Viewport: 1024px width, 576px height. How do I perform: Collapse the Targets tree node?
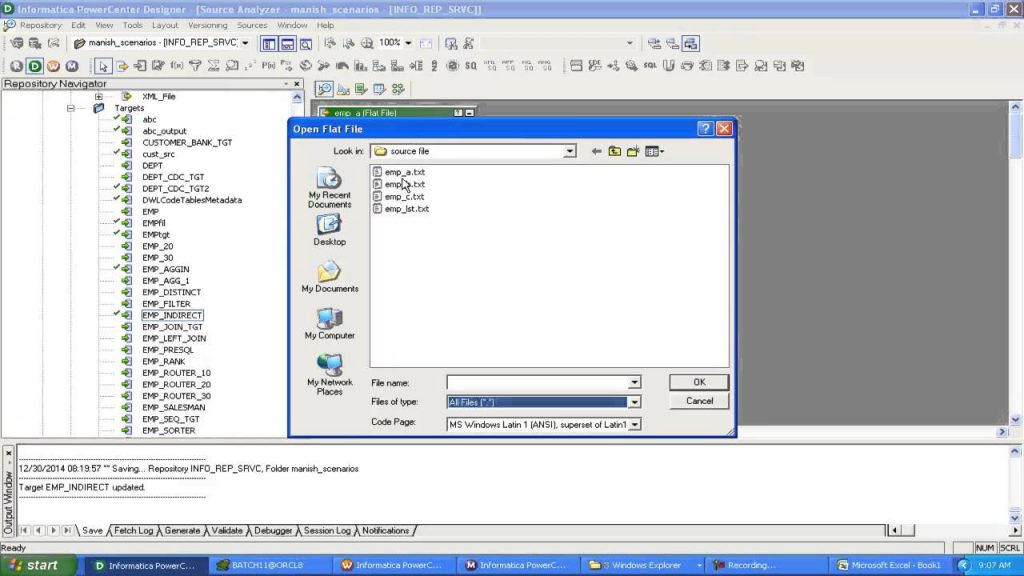point(71,108)
